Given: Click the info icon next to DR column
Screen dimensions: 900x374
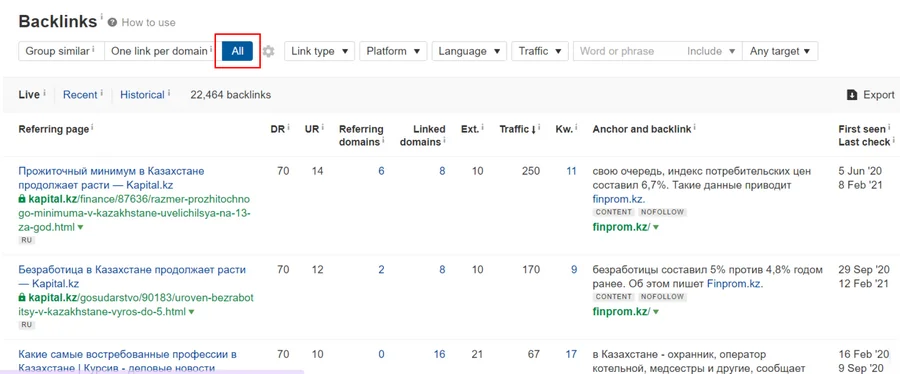Looking at the screenshot, I should click(x=288, y=127).
